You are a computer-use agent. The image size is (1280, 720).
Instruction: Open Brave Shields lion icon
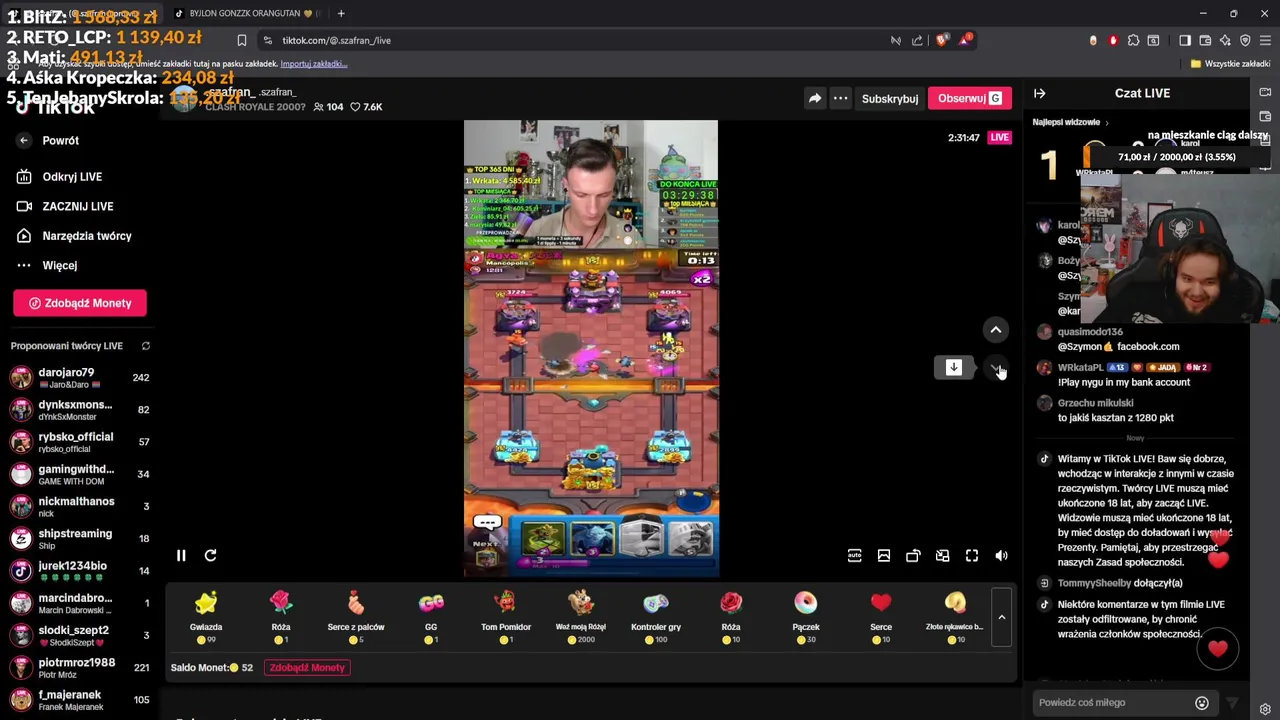(941, 41)
